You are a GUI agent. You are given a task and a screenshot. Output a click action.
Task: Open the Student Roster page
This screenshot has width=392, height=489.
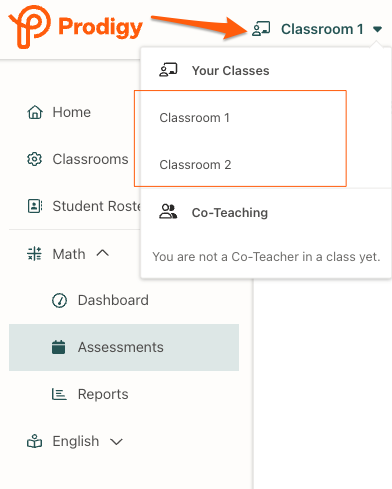coord(97,206)
